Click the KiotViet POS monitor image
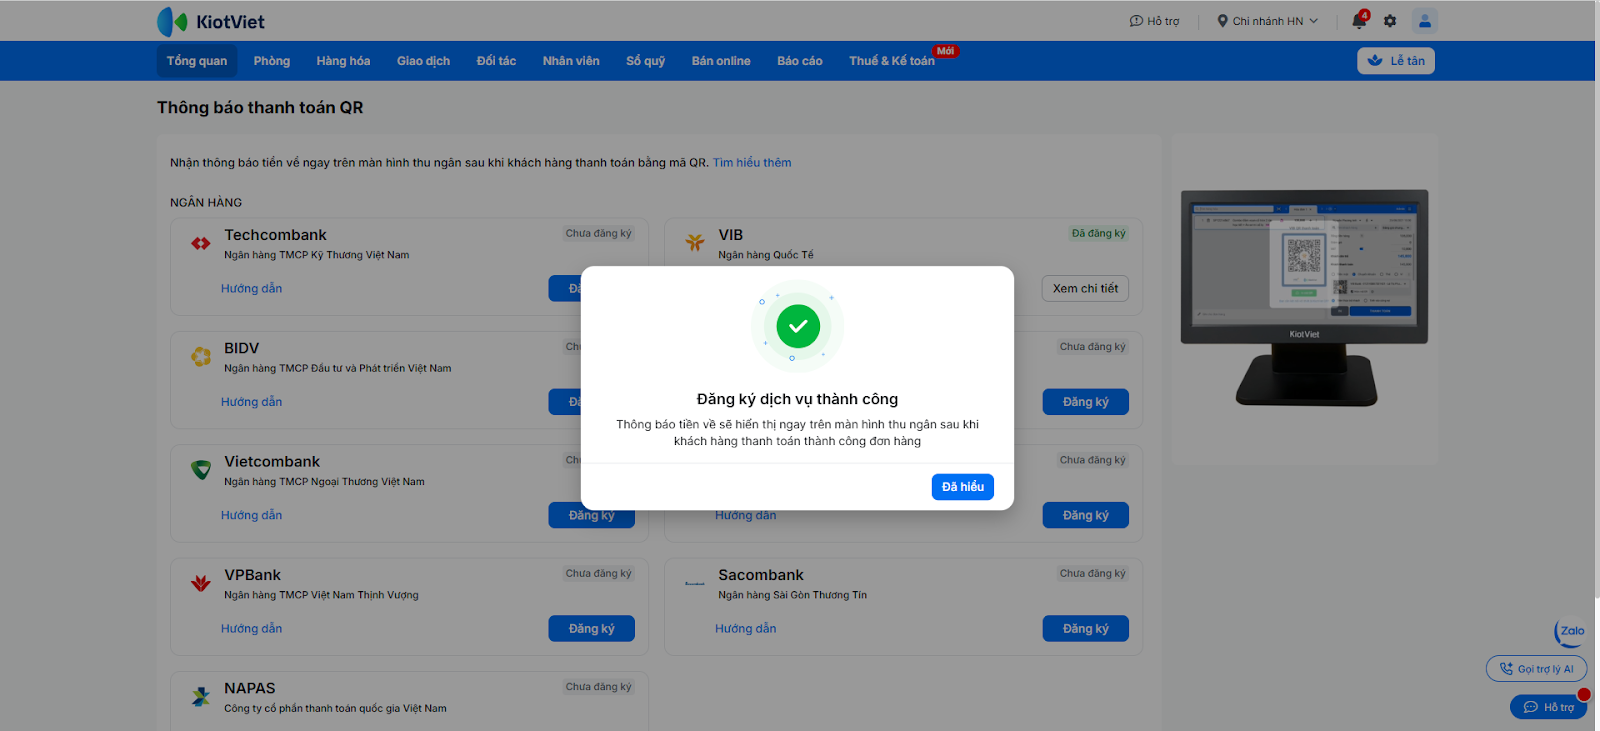The height and width of the screenshot is (731, 1600). tap(1304, 297)
